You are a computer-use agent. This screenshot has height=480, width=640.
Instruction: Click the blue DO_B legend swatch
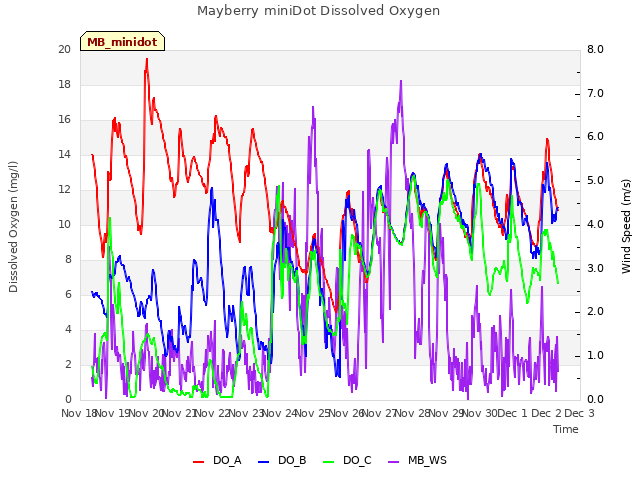[x=264, y=461]
